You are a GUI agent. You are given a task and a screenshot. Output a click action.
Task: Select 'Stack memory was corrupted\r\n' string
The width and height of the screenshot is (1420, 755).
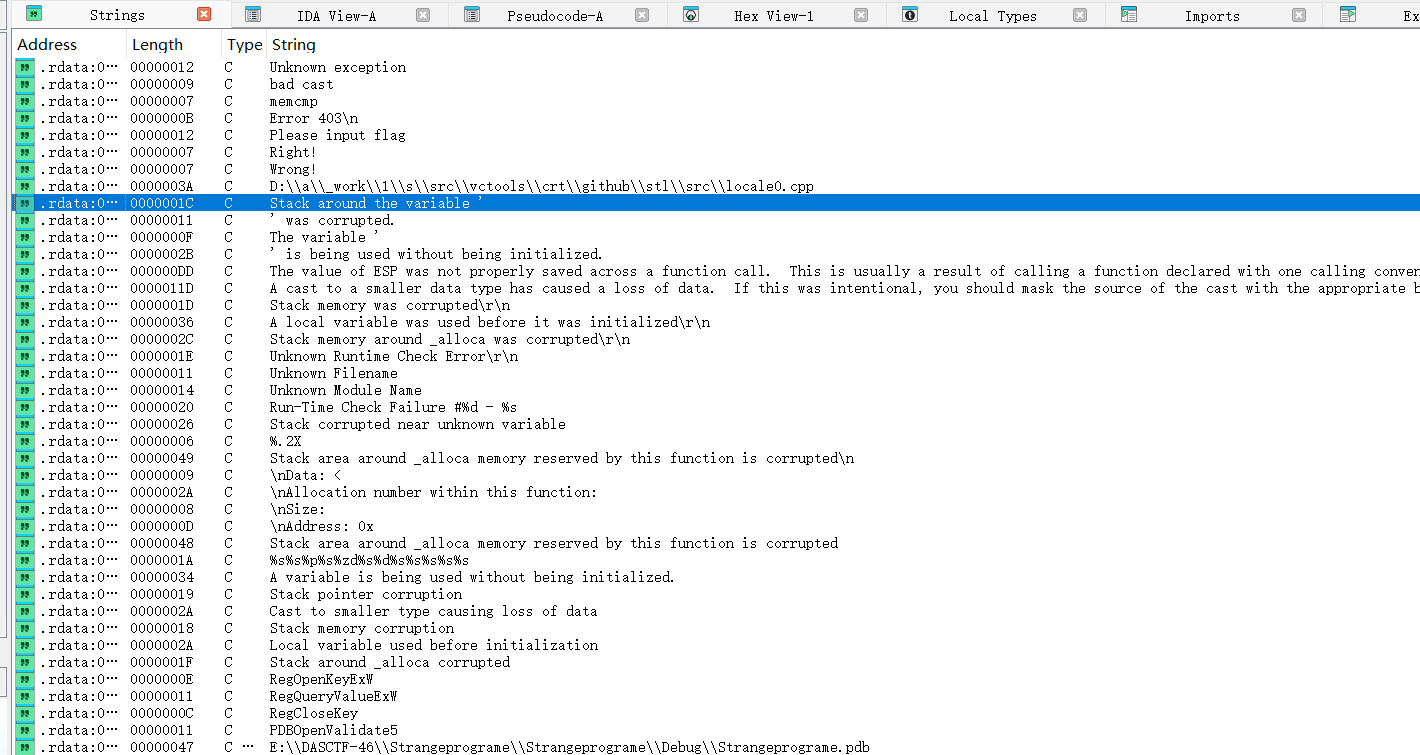tap(389, 305)
